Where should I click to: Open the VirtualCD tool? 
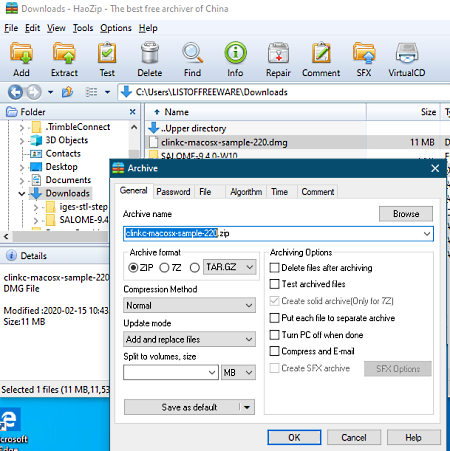tap(407, 53)
